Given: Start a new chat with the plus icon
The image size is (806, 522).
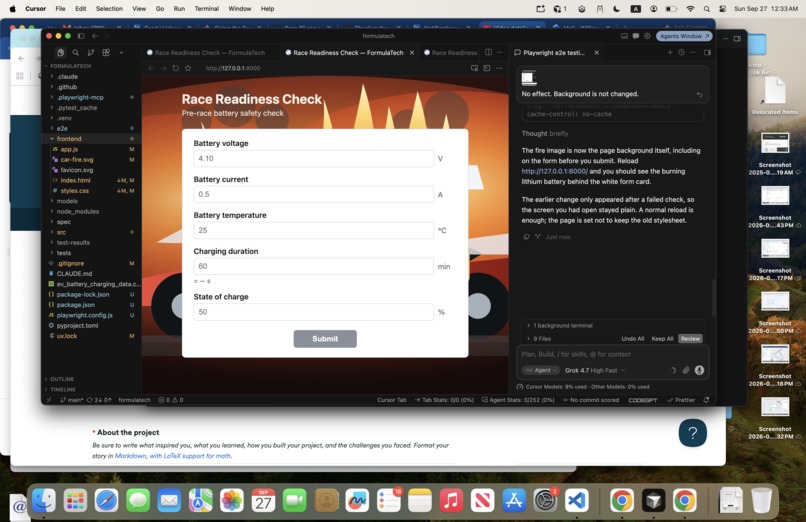Looking at the screenshot, I should 670,52.
